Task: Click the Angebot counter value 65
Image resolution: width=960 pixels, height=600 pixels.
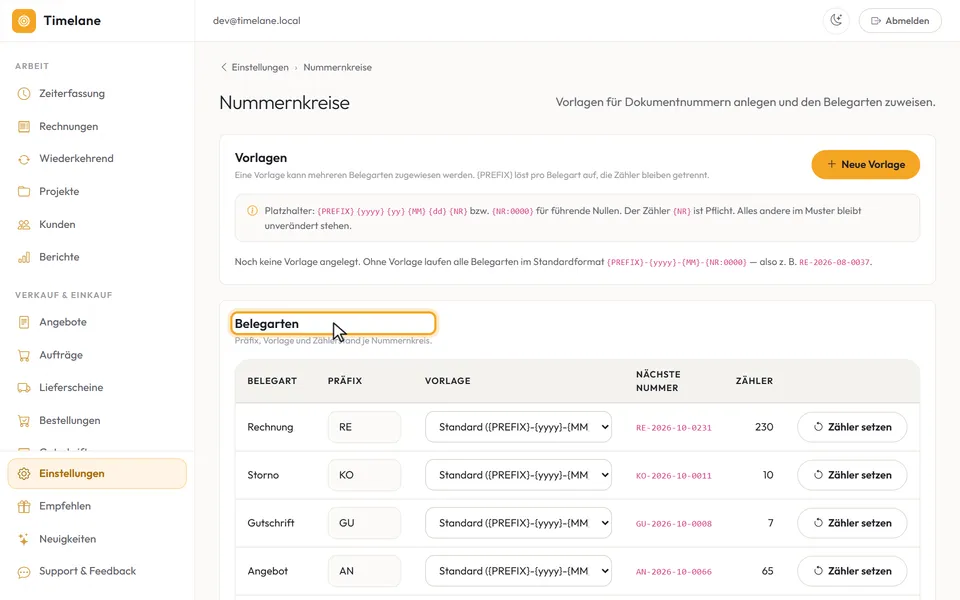Action: click(x=768, y=571)
